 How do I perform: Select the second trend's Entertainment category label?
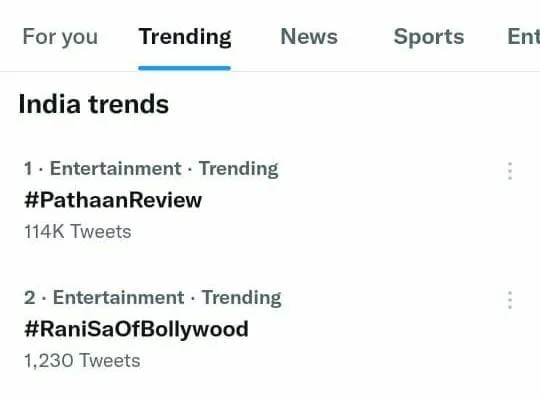pos(118,297)
